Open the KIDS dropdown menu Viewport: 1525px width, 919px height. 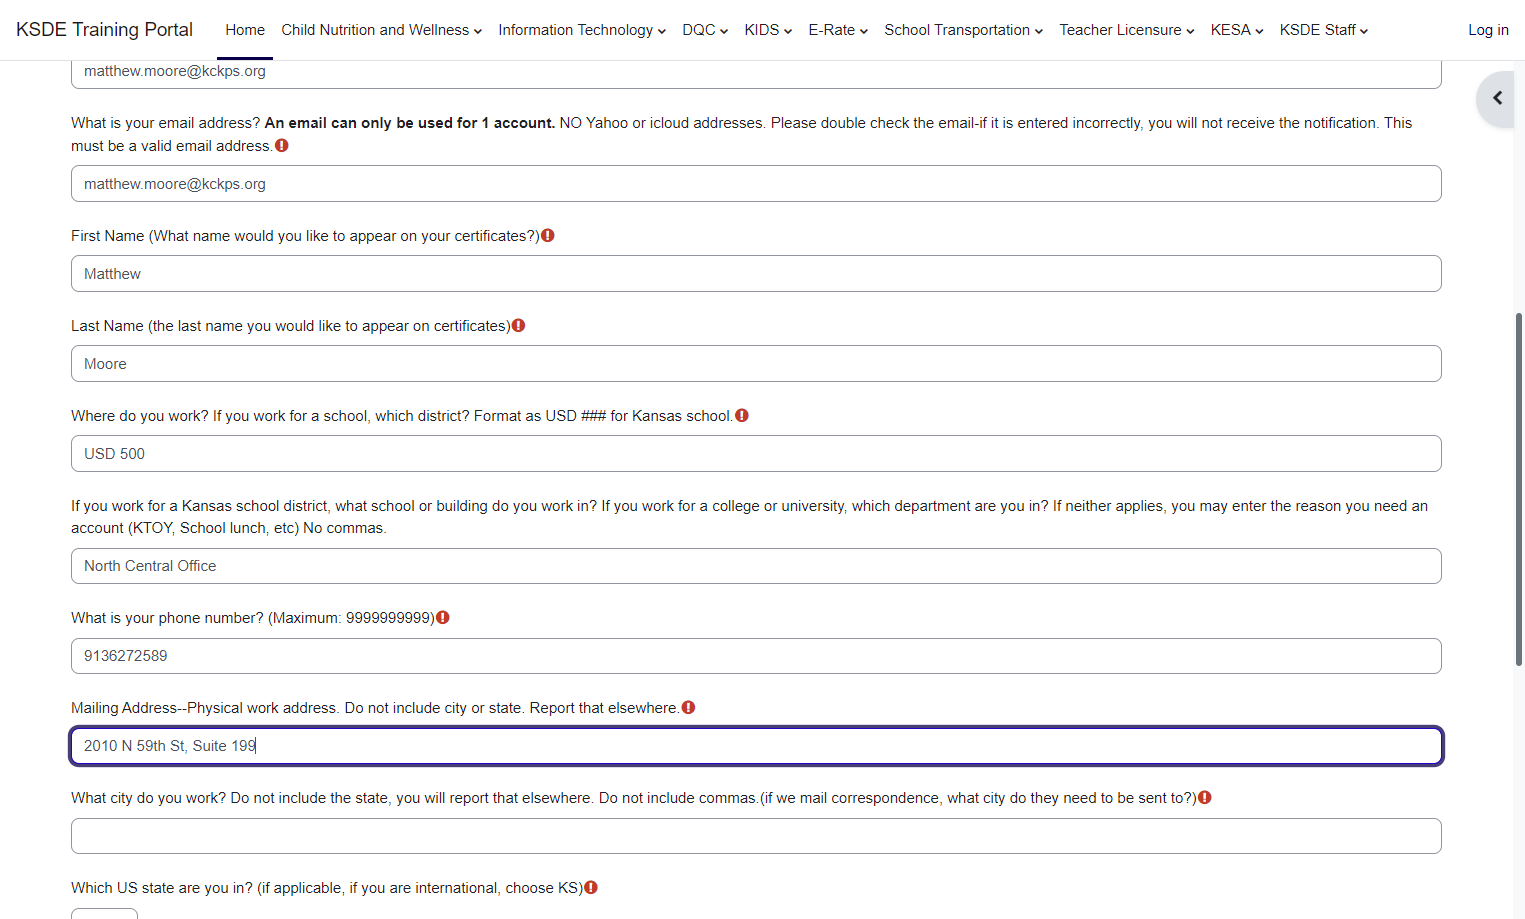[x=768, y=30]
